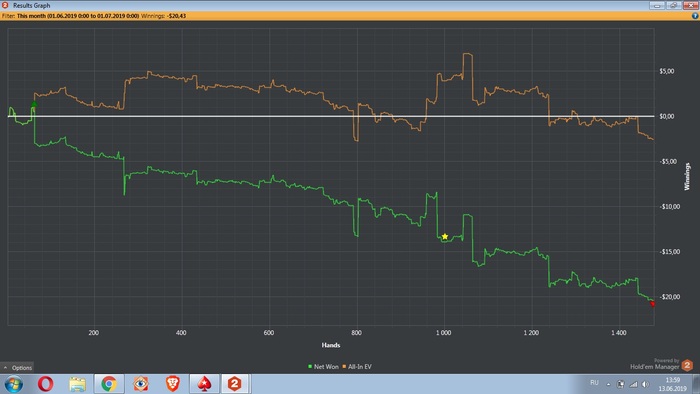The height and width of the screenshot is (394, 700).
Task: Click the Results Graph window icon
Action: [5, 5]
